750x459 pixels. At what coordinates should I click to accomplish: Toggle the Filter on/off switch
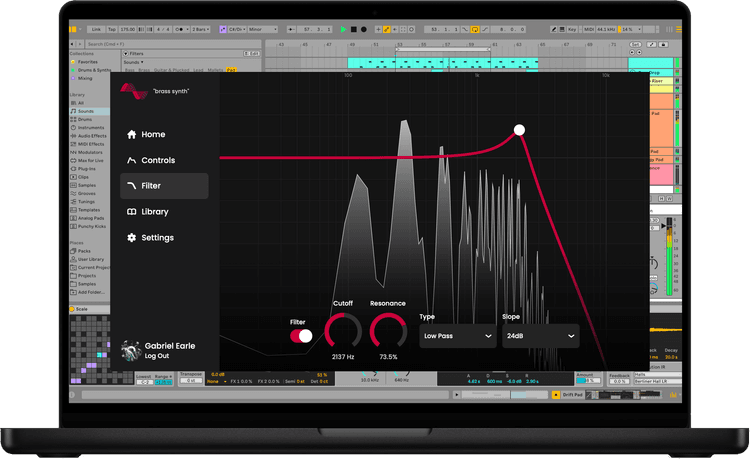click(301, 336)
